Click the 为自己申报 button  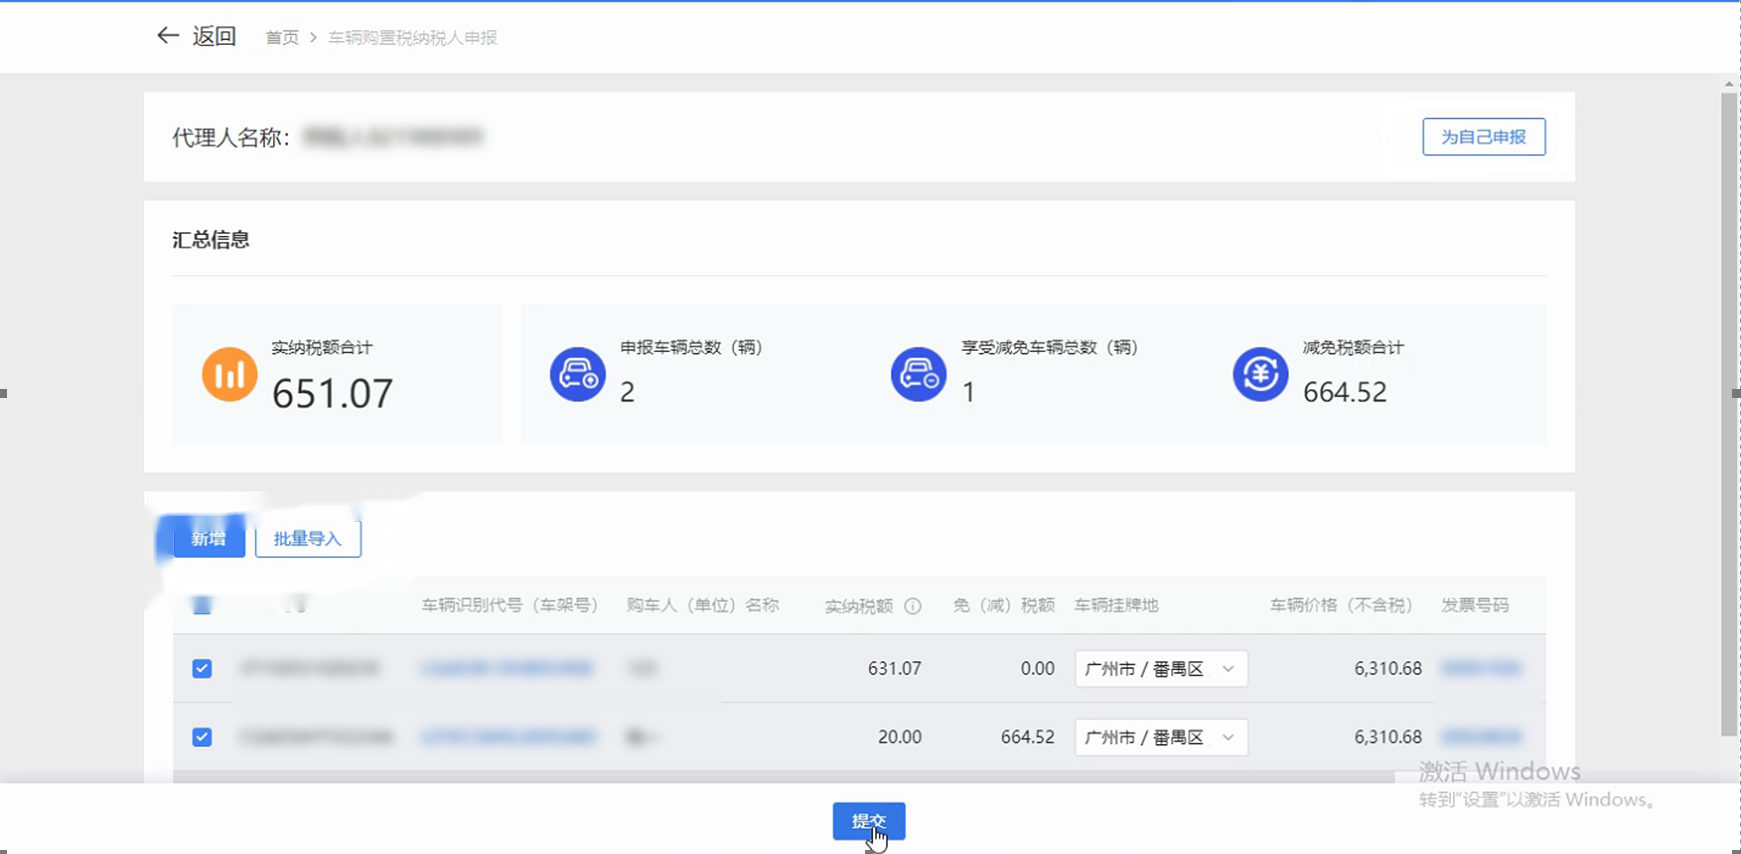(1483, 137)
